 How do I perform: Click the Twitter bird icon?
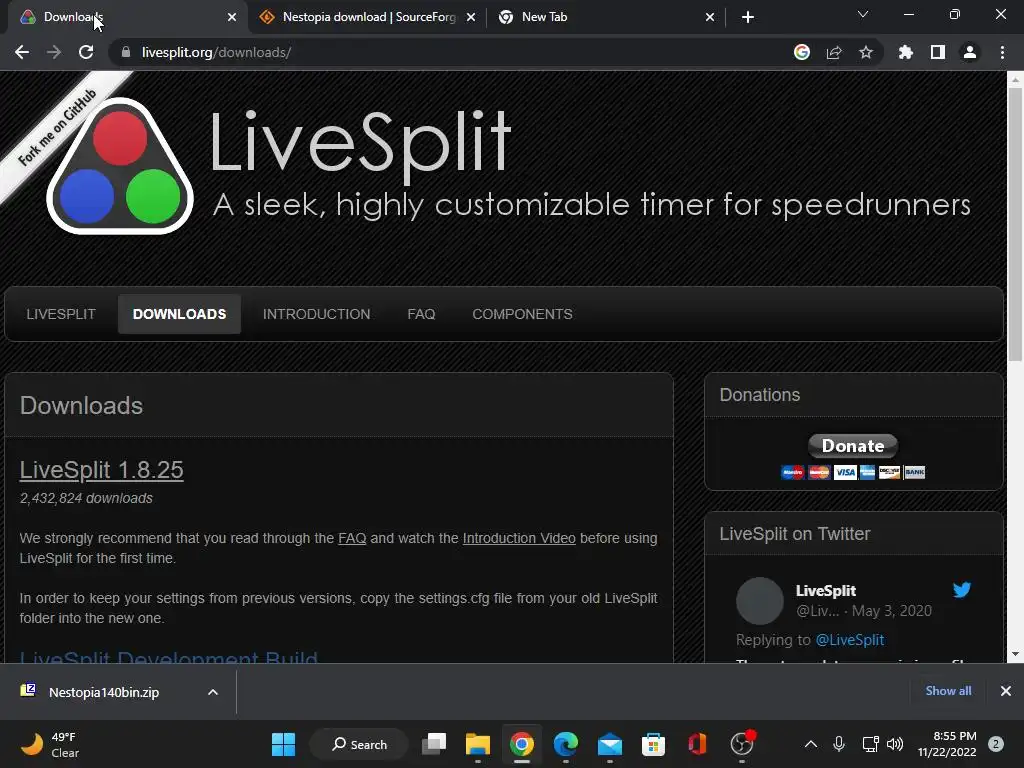tap(961, 590)
